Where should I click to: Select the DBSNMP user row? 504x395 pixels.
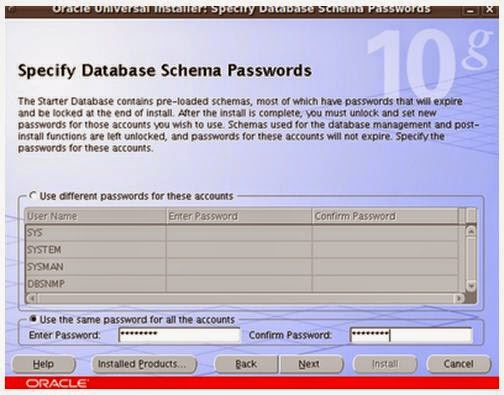pyautogui.click(x=242, y=284)
